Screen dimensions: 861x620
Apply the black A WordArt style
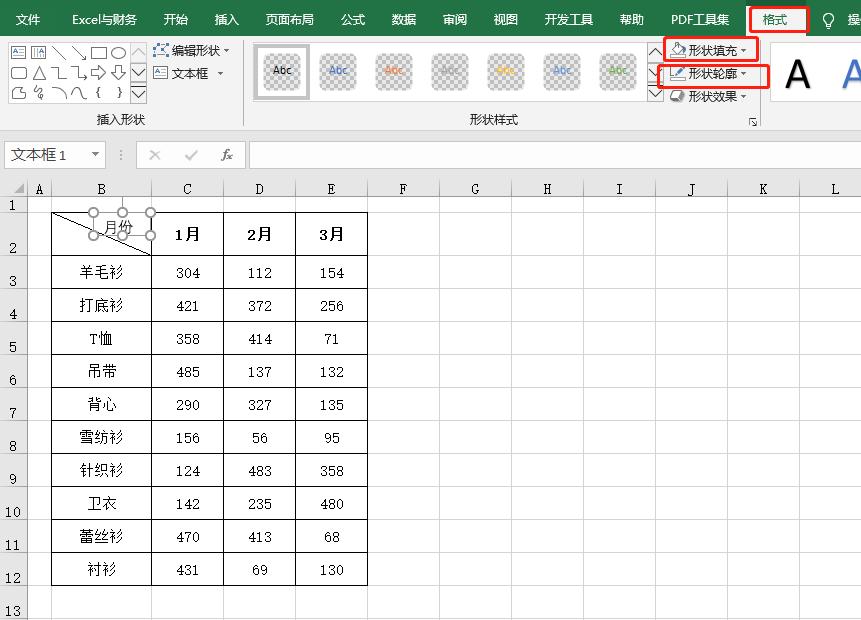pyautogui.click(x=797, y=74)
